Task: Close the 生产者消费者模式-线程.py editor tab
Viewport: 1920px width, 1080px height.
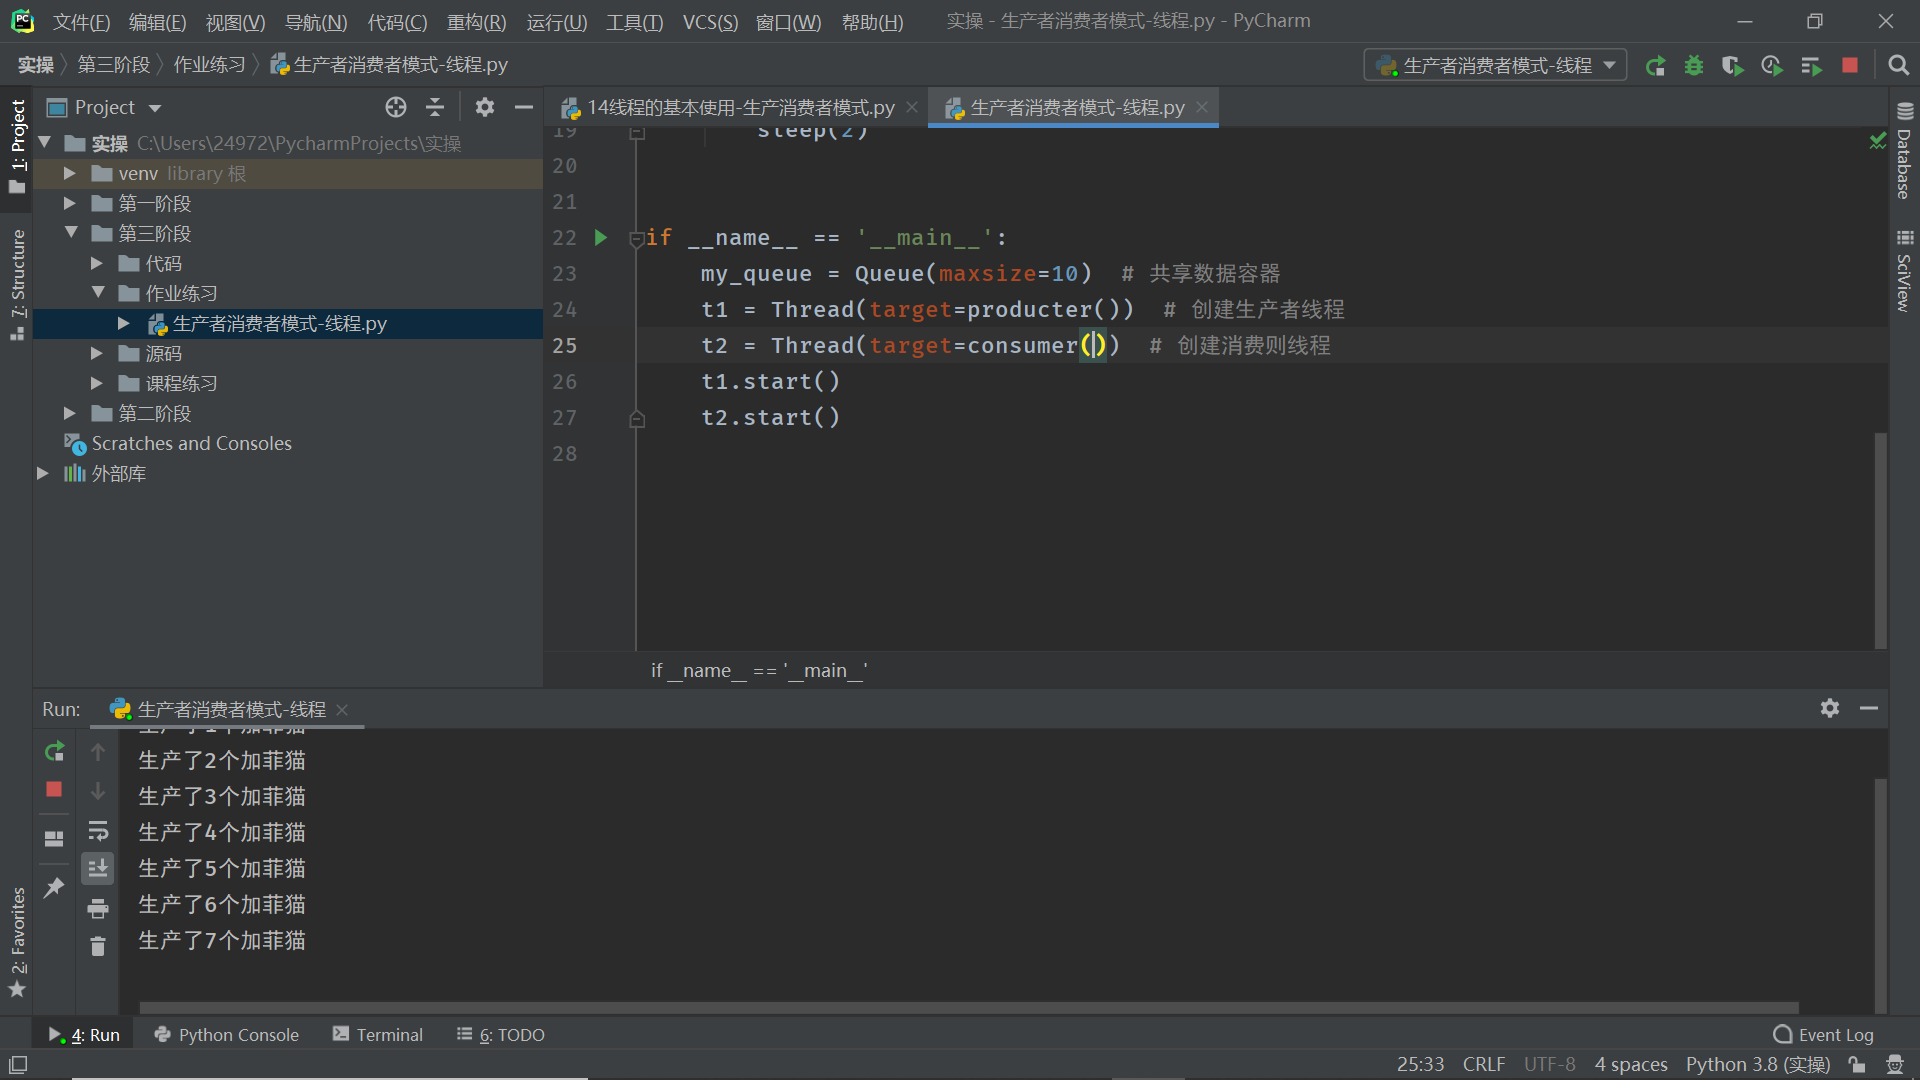Action: coord(1202,107)
